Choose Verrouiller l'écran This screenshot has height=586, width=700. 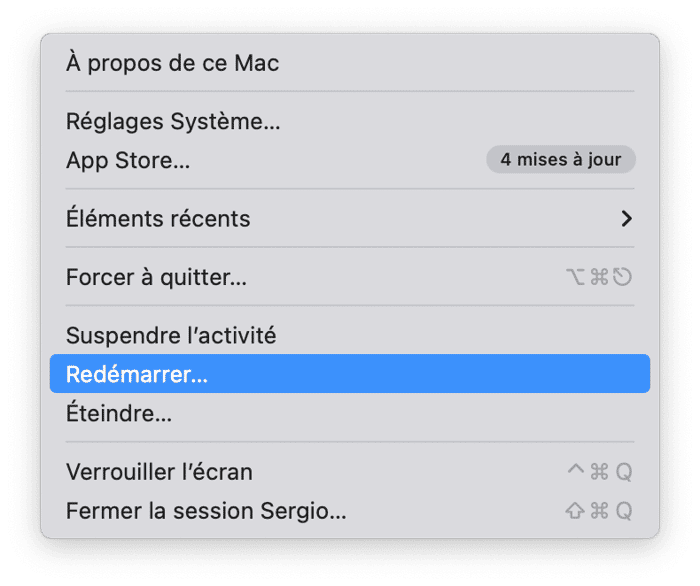[159, 471]
